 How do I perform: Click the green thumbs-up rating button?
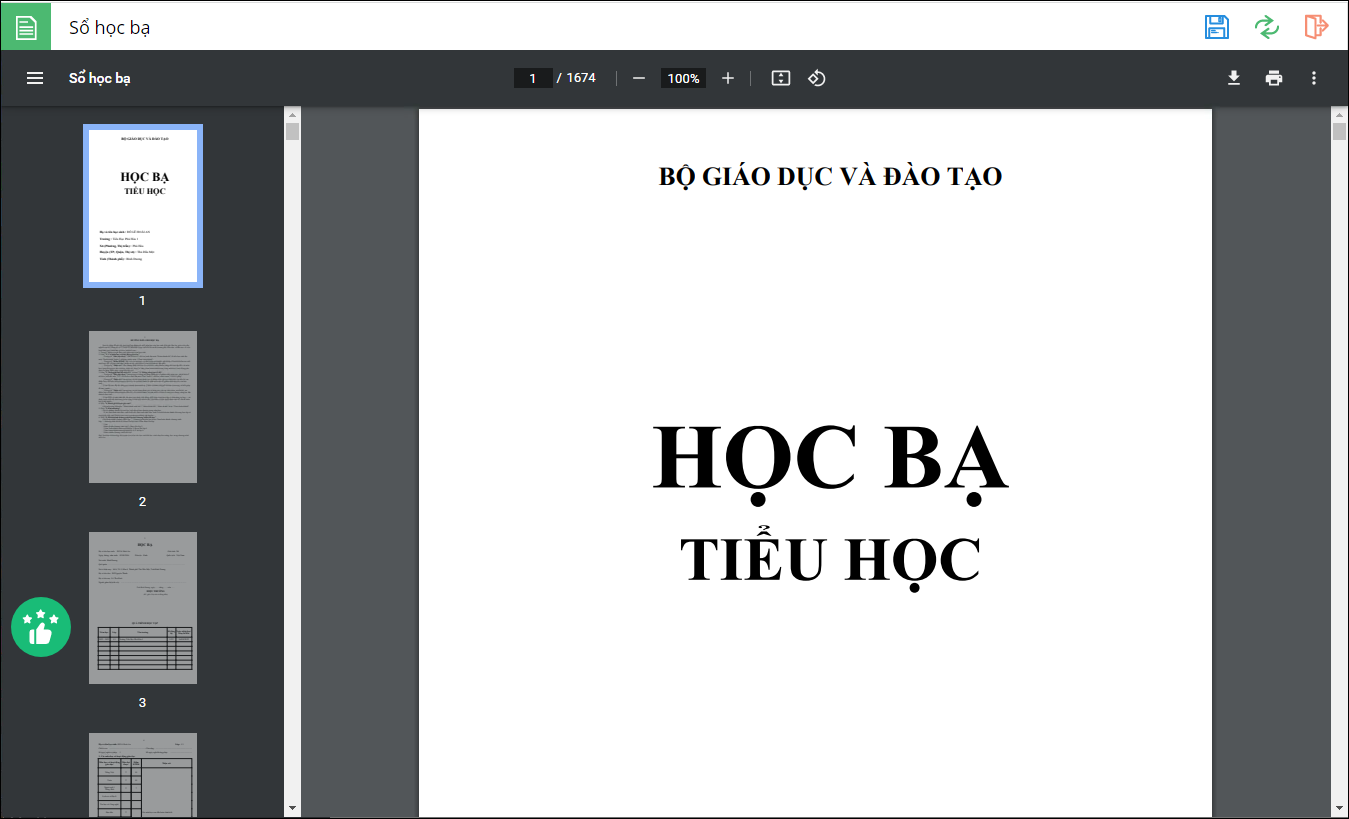click(x=41, y=627)
